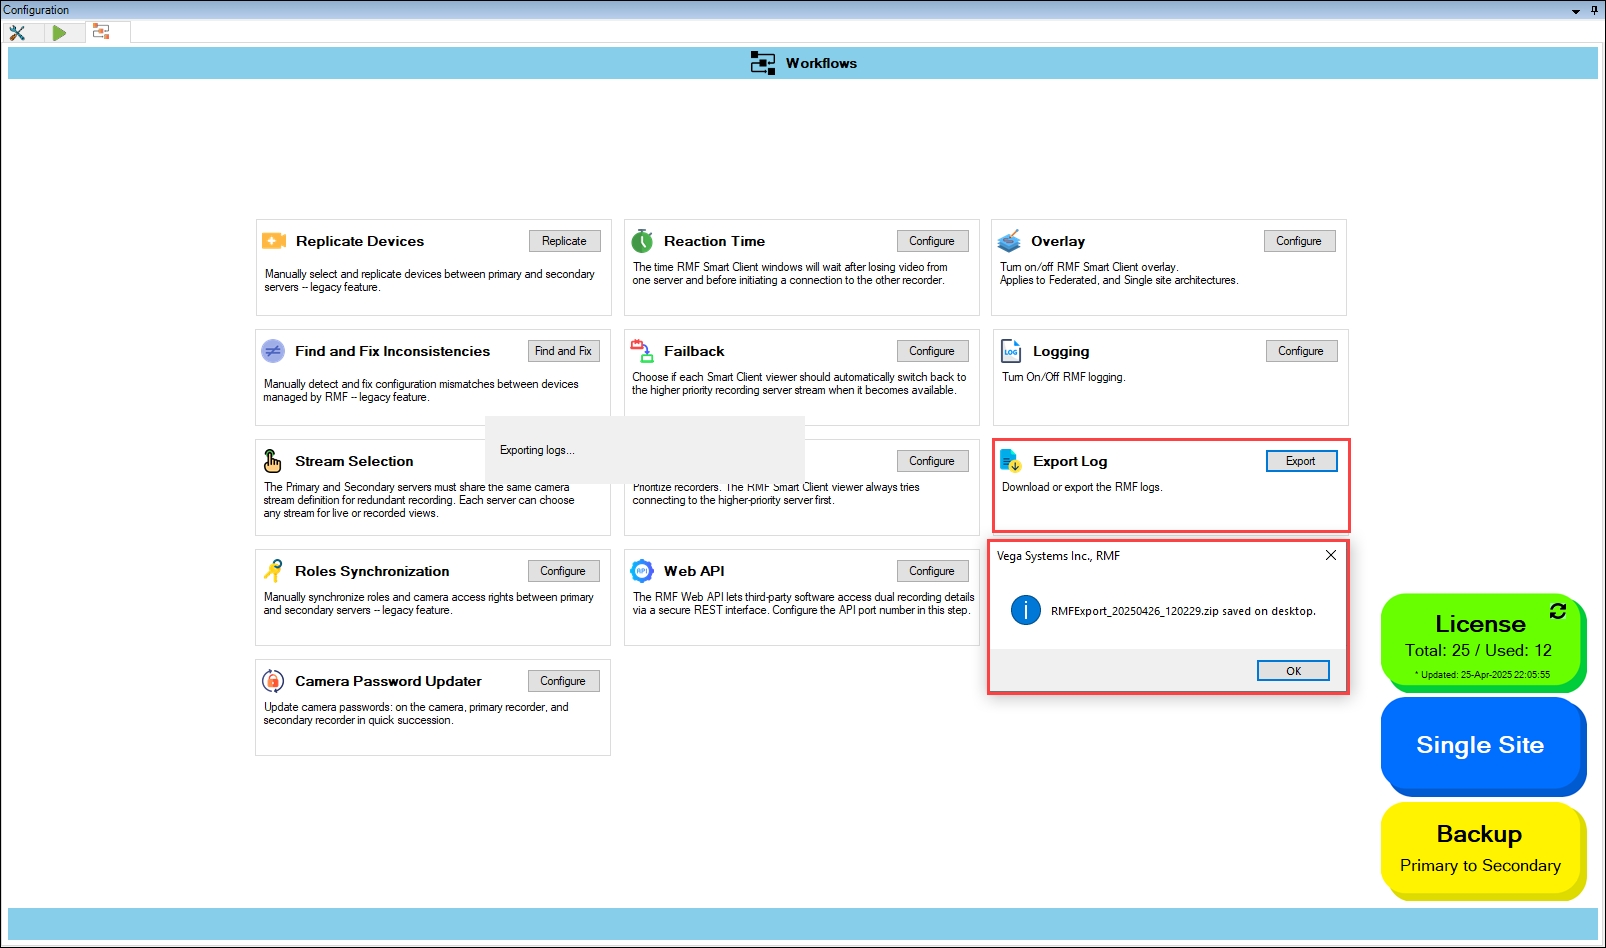Click the yellow Backup Primary to Secondary tile
This screenshot has height=948, width=1606.
1480,848
